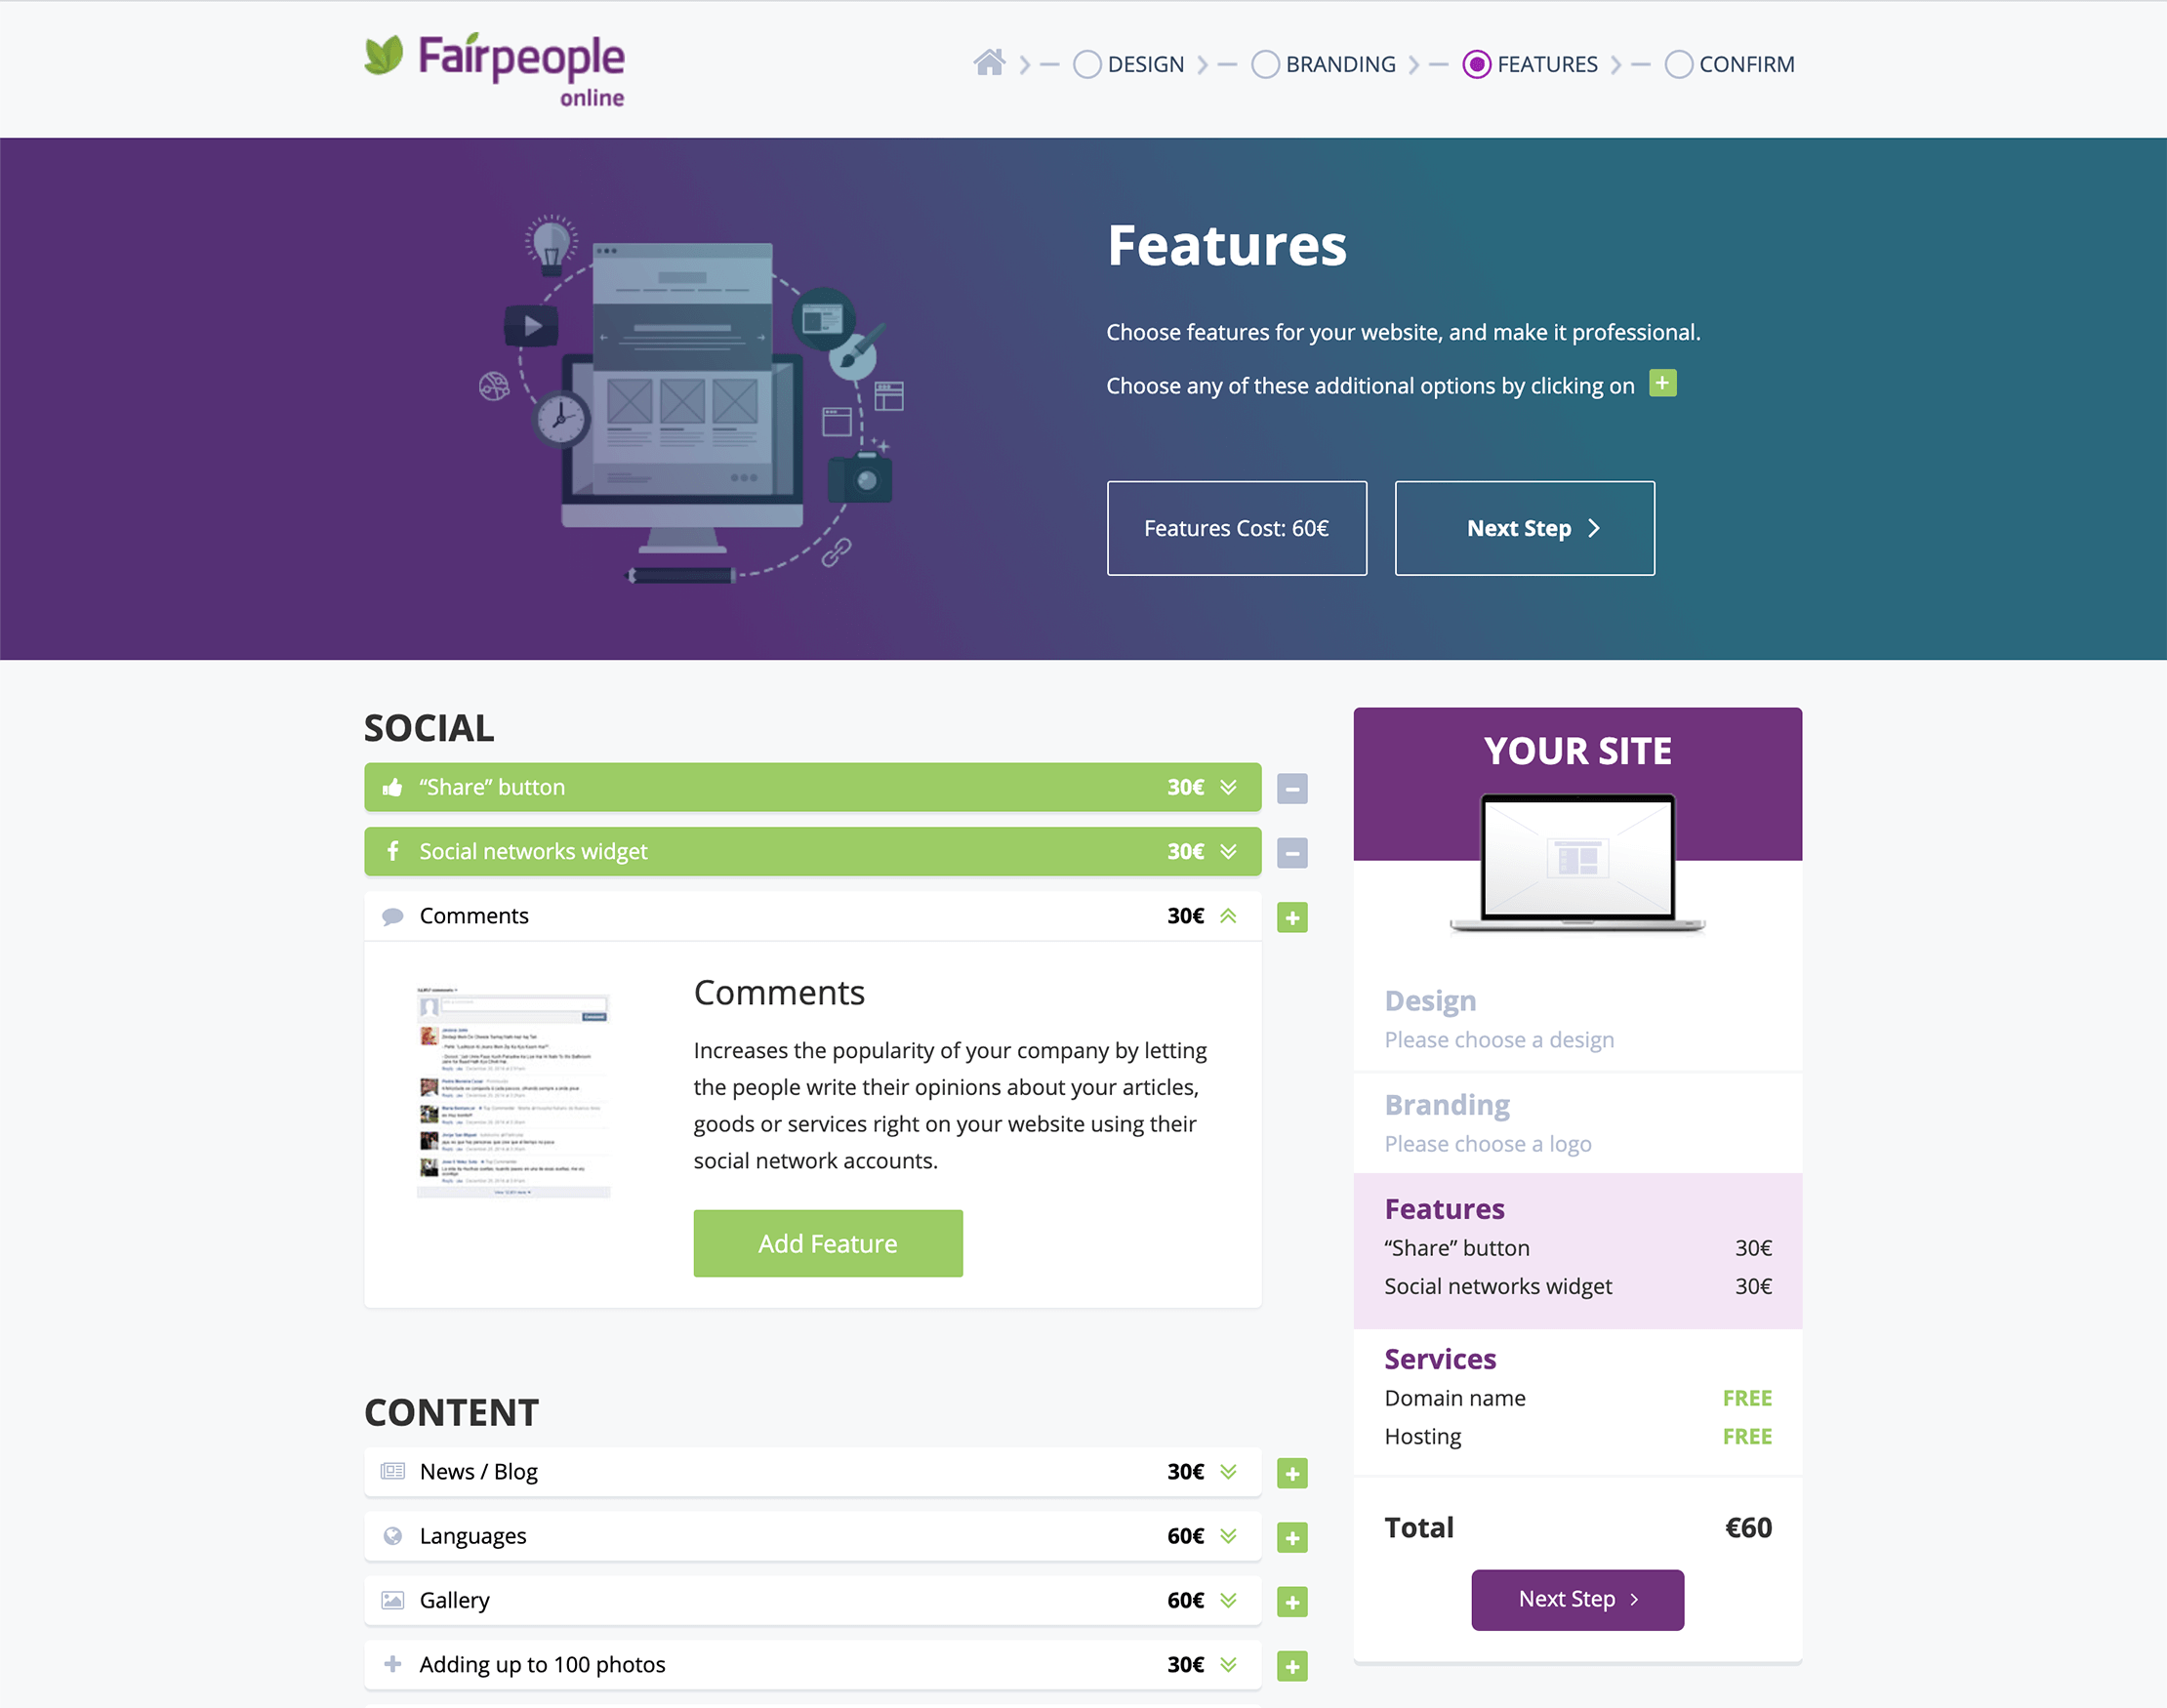Screen dimensions: 2167x1708
Task: Click the Facebook social networks widget icon
Action: click(390, 851)
